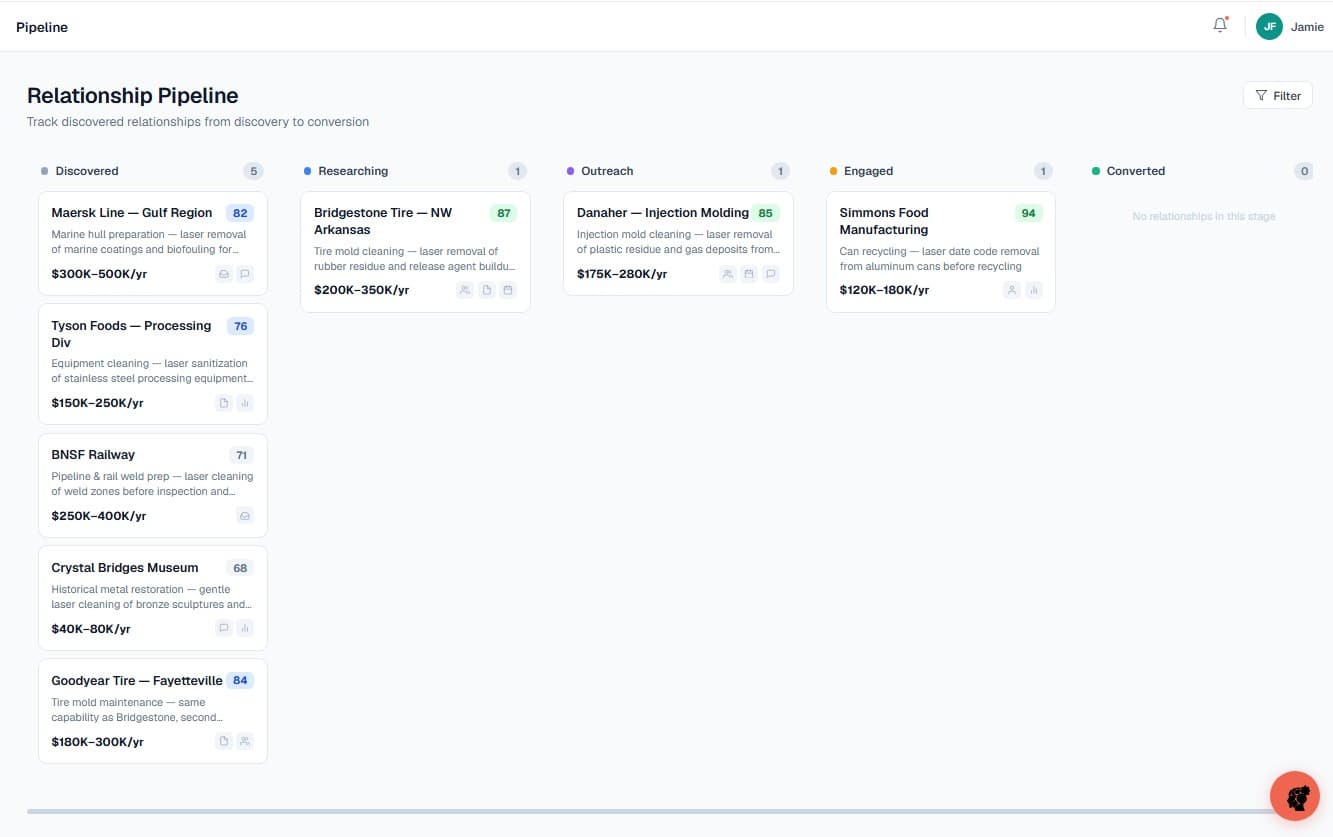
Task: Click the Discovered count badge 5
Action: click(x=254, y=171)
